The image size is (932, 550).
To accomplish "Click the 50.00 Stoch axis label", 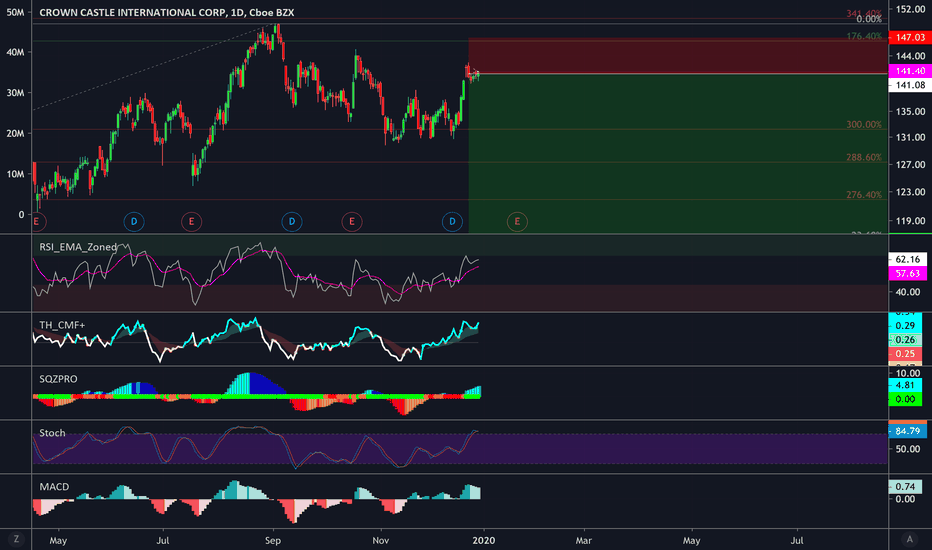I will [x=908, y=449].
